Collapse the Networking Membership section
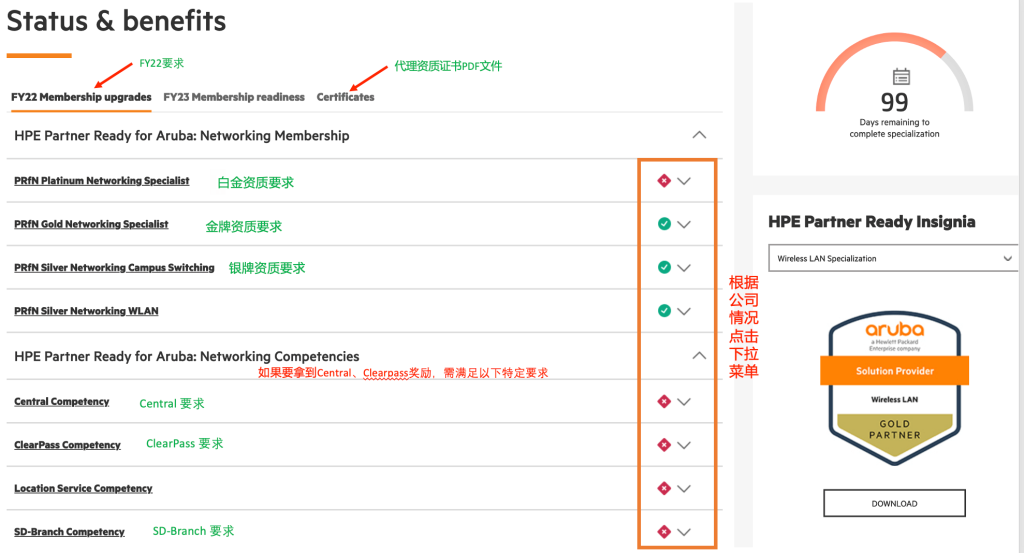The image size is (1024, 553). (x=699, y=135)
